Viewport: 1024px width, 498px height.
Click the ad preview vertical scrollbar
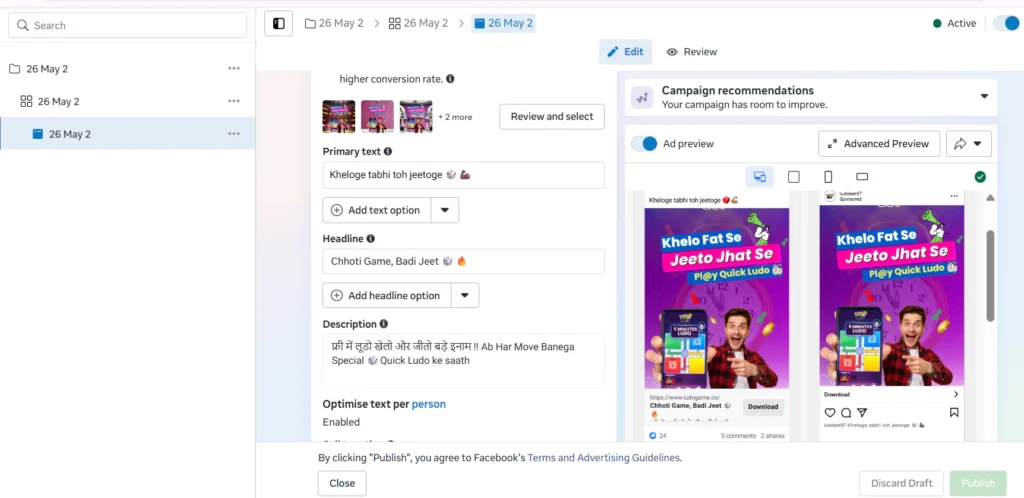tap(990, 275)
